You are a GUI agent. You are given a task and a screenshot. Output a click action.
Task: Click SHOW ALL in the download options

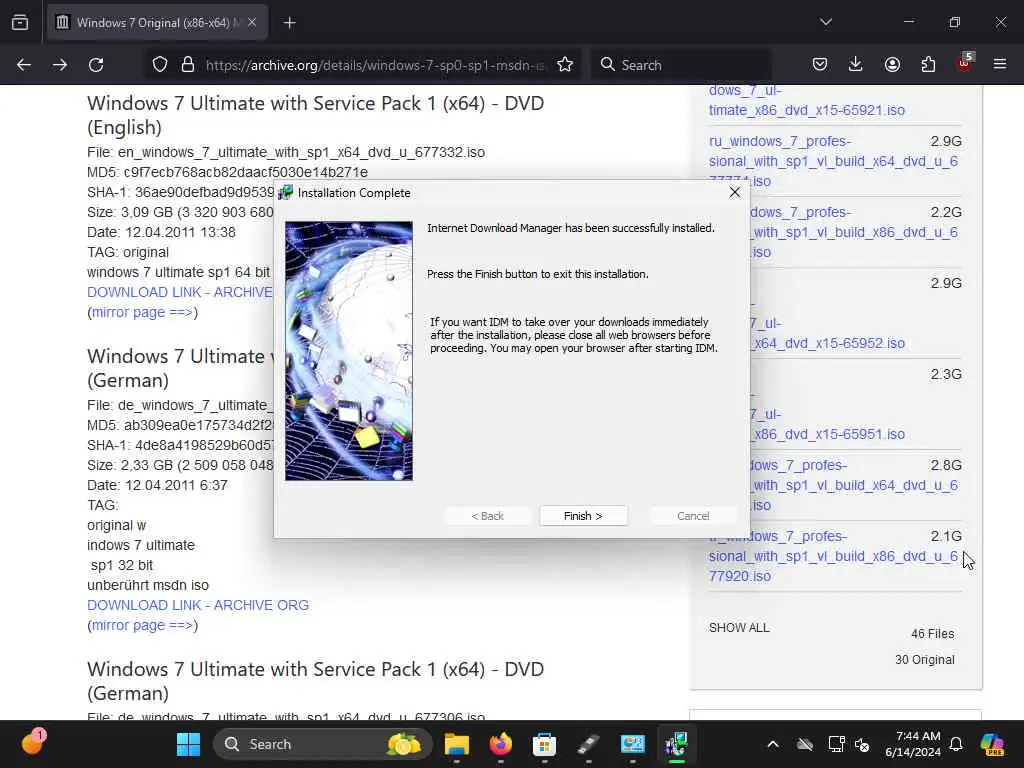(x=739, y=628)
